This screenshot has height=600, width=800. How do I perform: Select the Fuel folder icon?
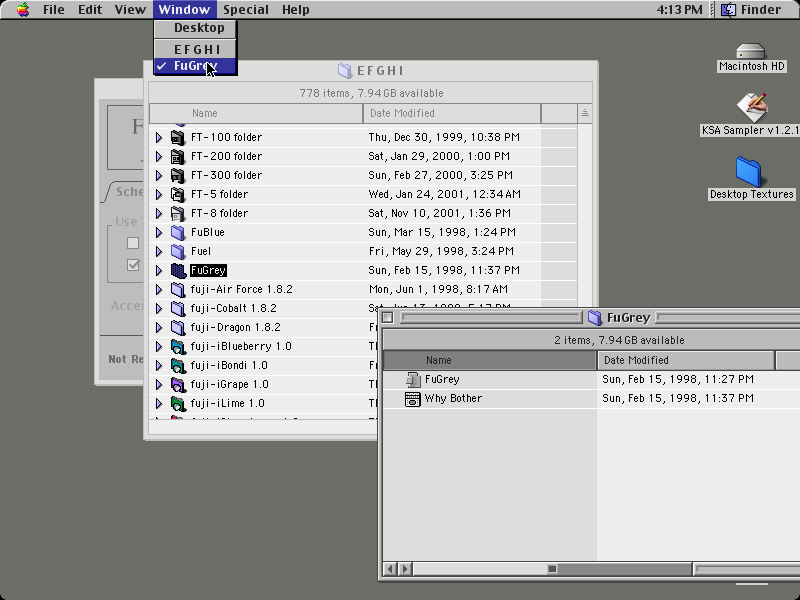point(178,251)
